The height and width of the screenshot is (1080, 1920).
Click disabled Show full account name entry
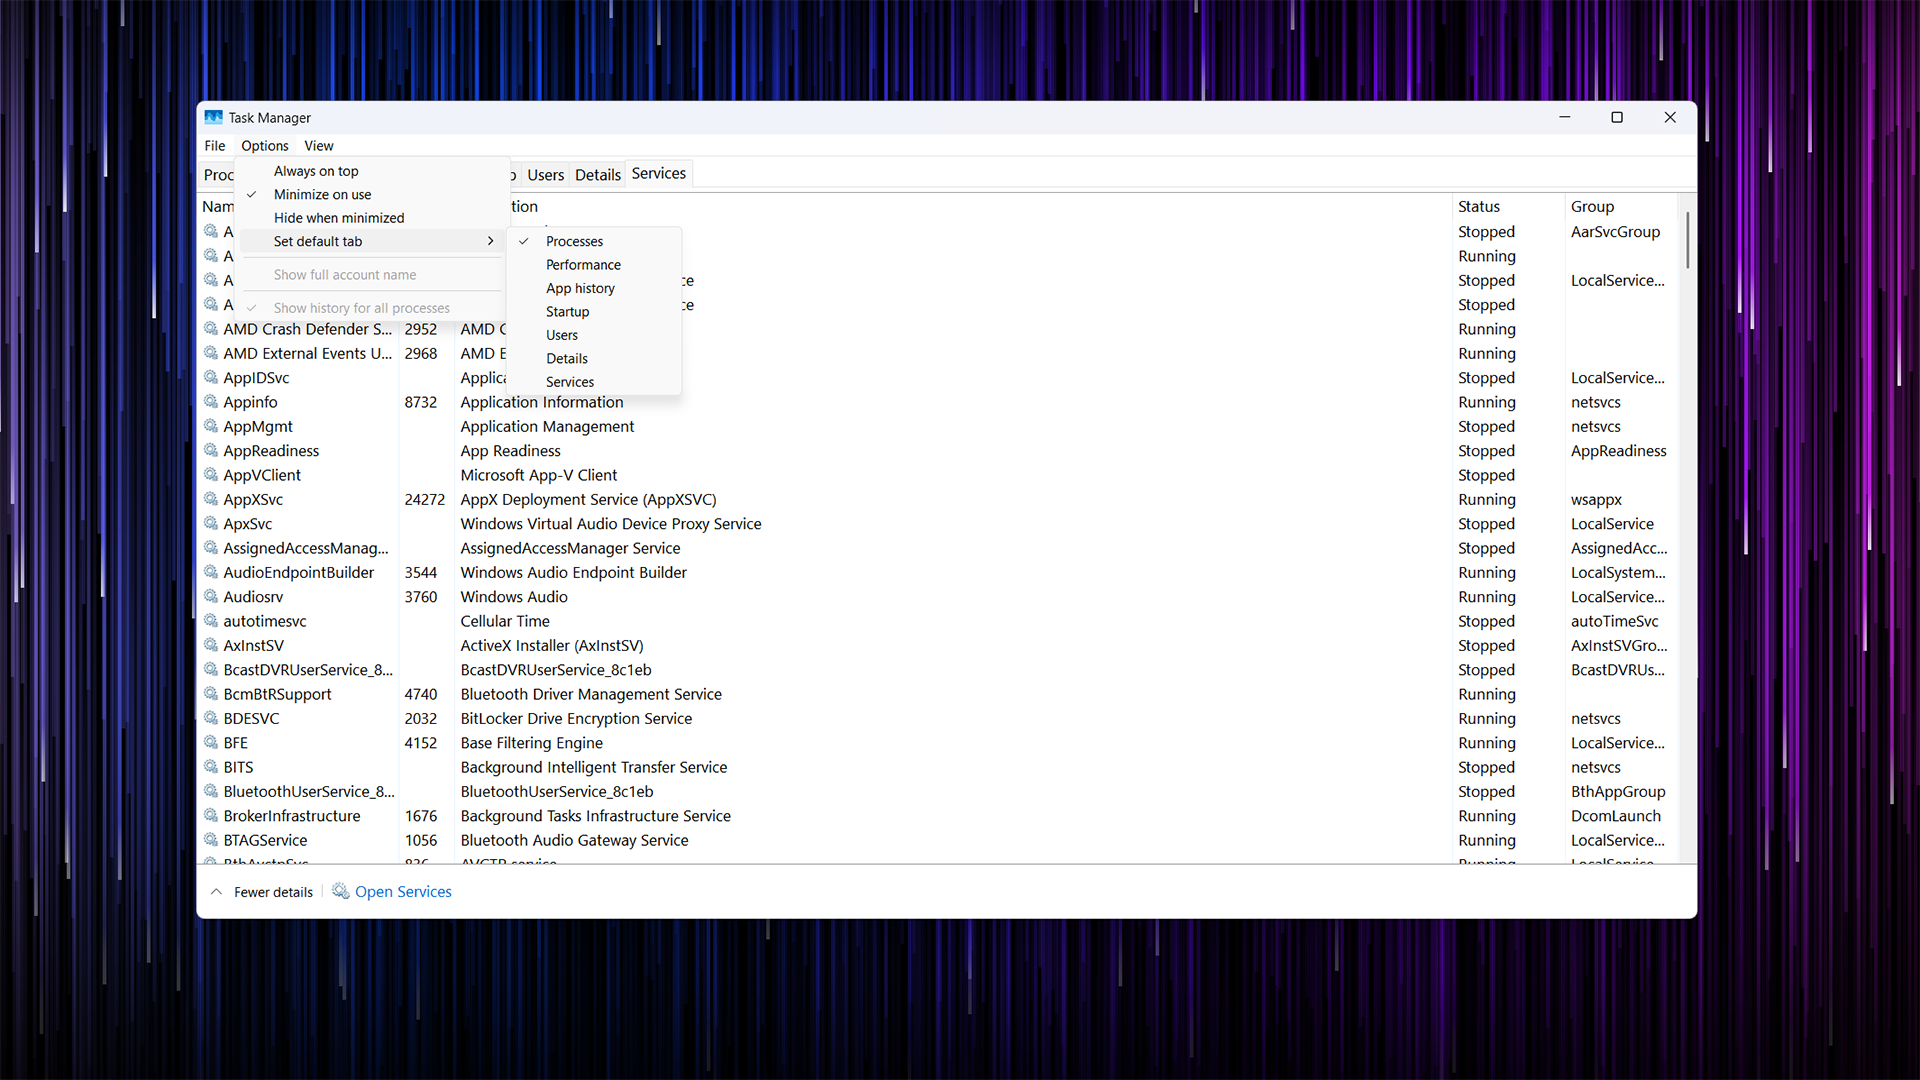370,274
